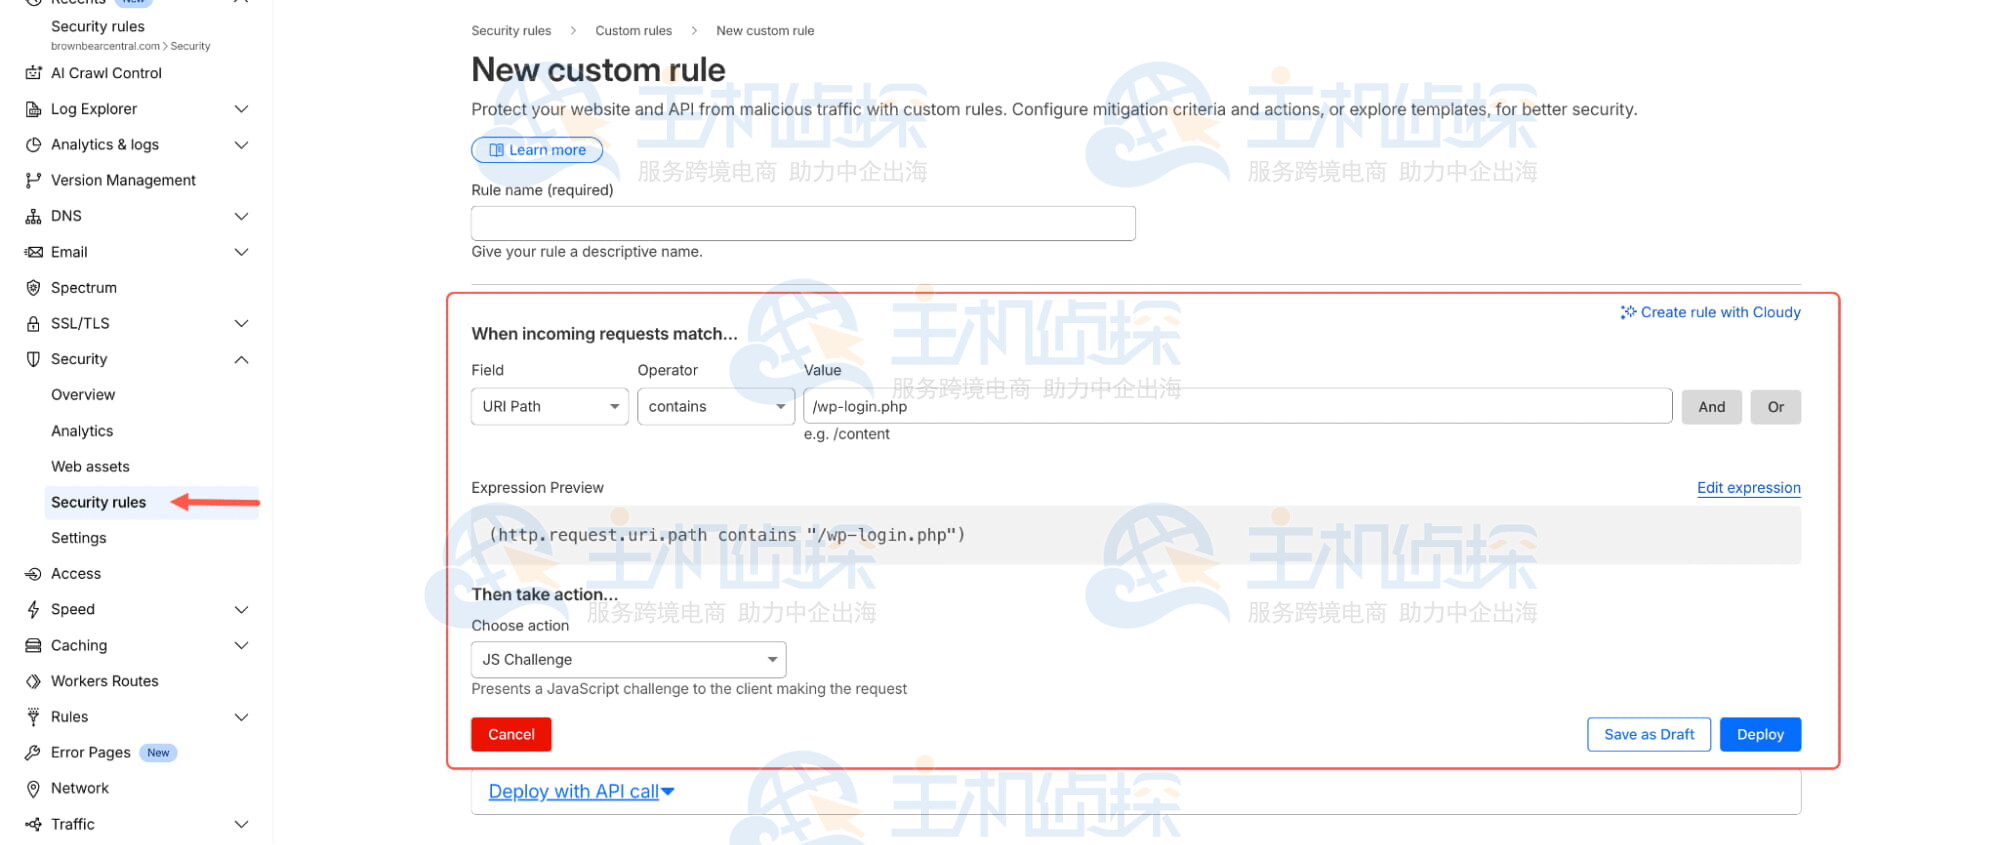
Task: Click the Speed lightning bolt icon
Action: click(33, 610)
